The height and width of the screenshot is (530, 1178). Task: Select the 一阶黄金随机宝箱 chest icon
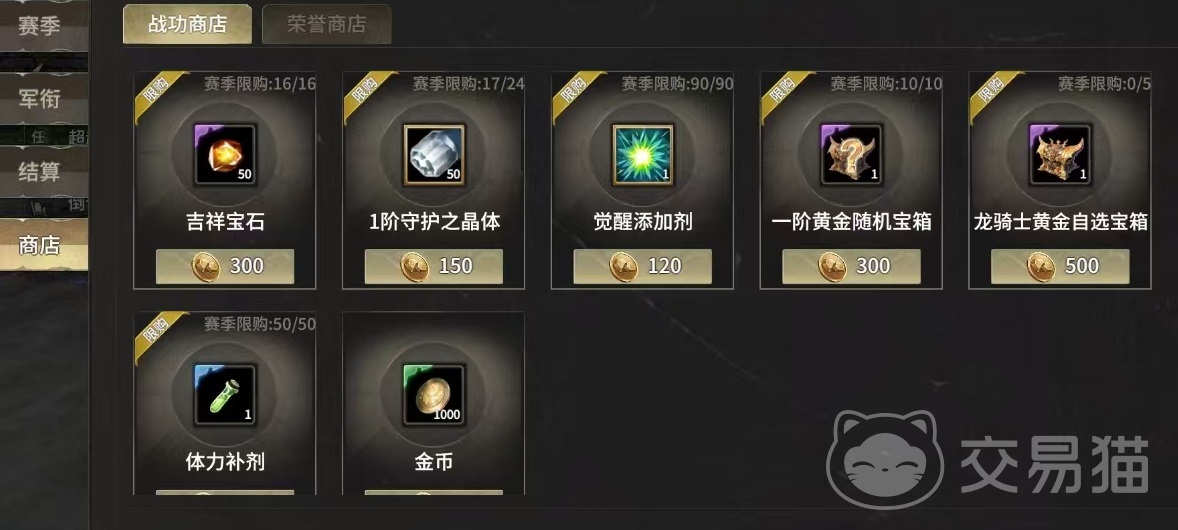point(851,155)
